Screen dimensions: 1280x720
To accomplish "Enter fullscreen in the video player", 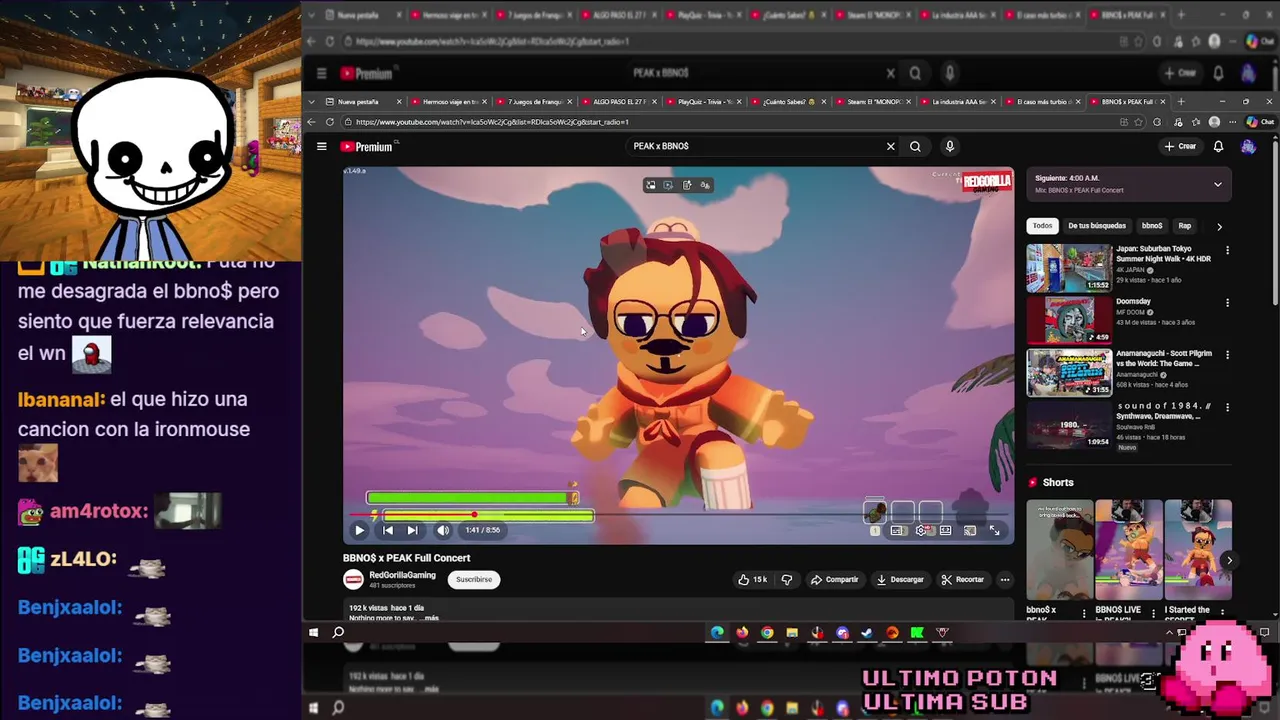I will click(x=994, y=530).
